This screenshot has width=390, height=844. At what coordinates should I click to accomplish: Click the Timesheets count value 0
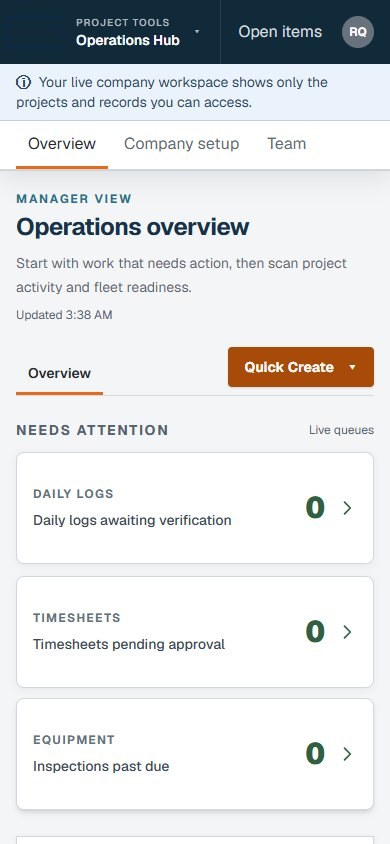click(x=315, y=631)
